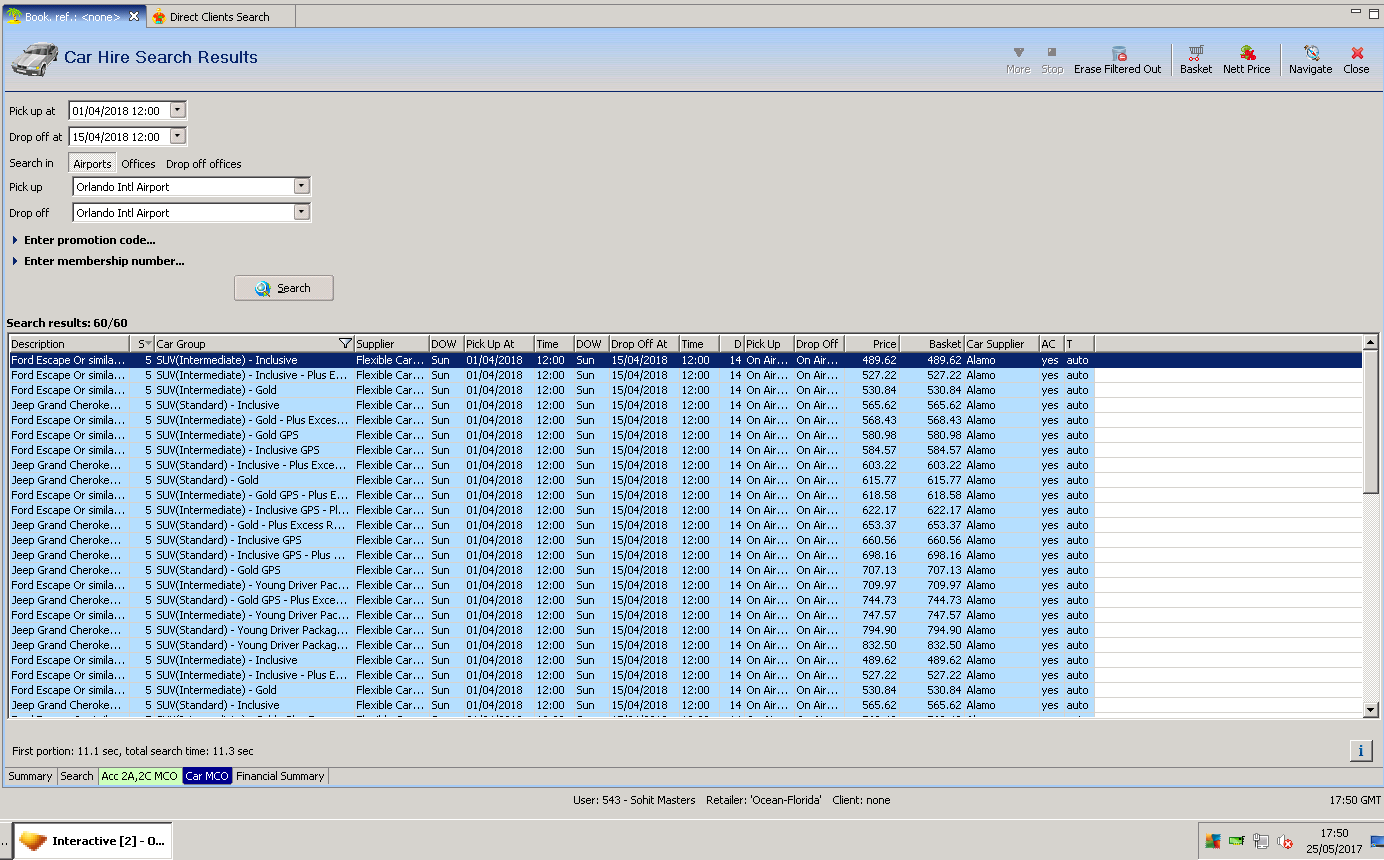This screenshot has height=860, width=1384.
Task: Click the Drop Off At column header
Action: [644, 344]
